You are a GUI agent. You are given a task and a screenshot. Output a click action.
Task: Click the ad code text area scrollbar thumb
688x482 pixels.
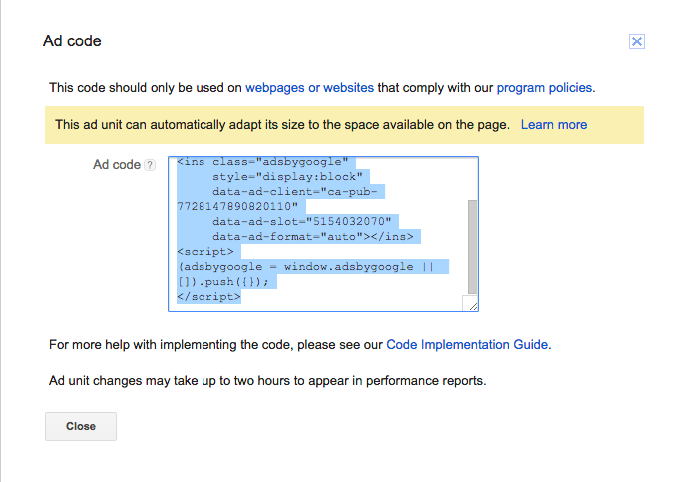tap(472, 246)
